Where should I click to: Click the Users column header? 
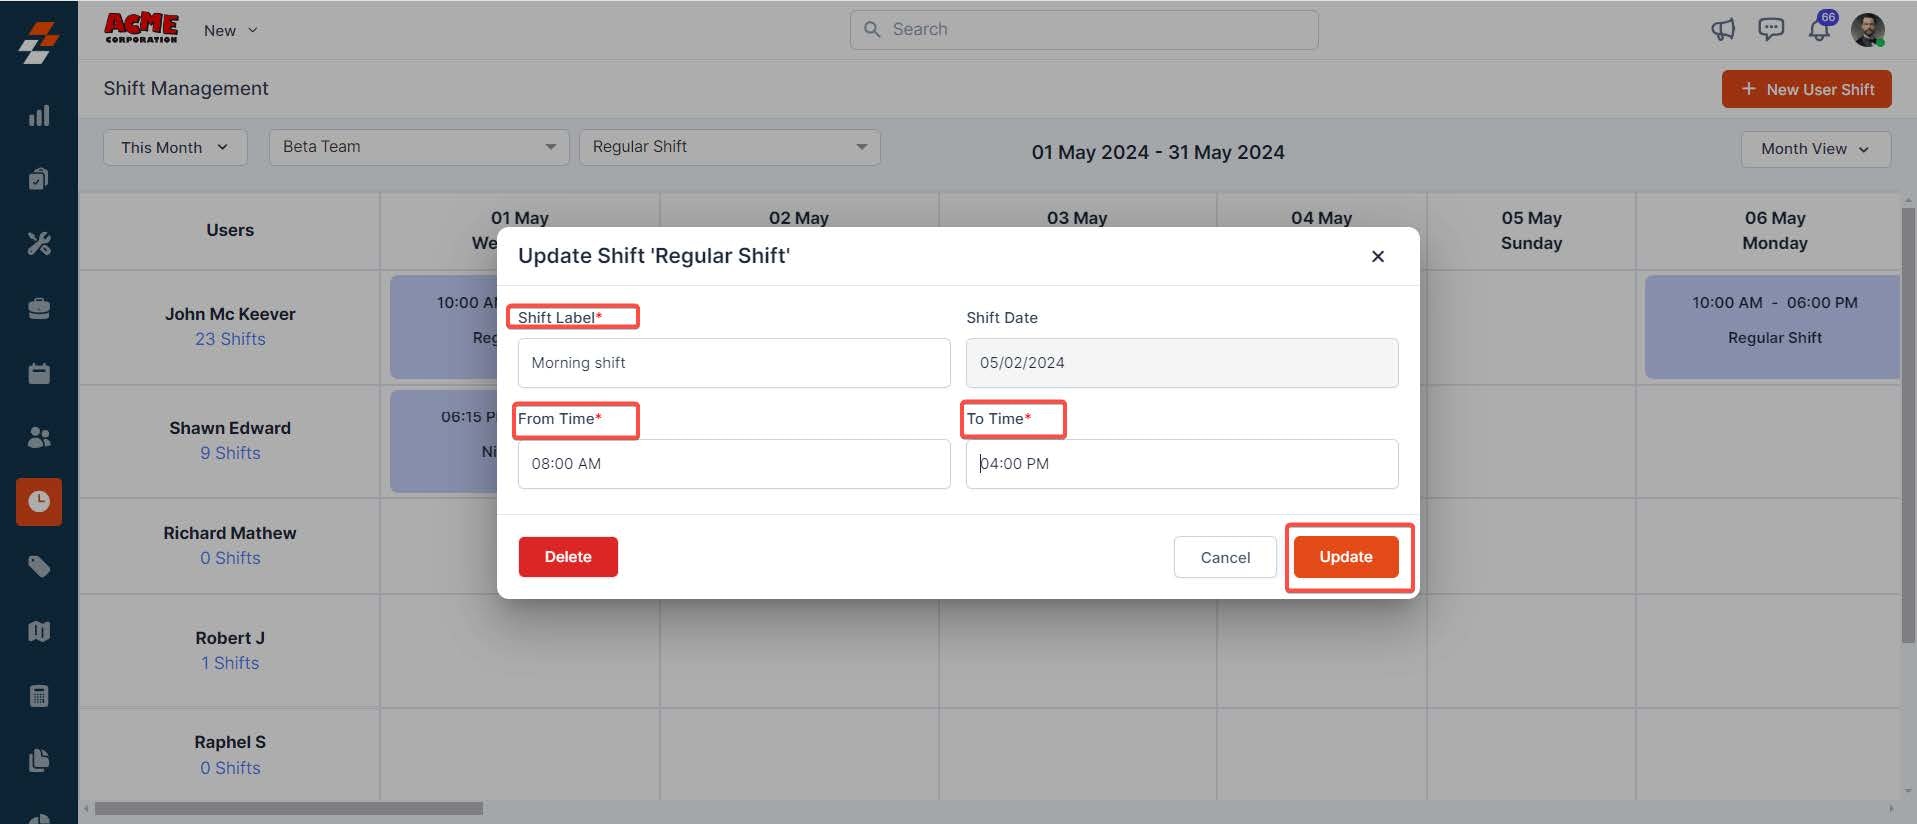pyautogui.click(x=230, y=230)
